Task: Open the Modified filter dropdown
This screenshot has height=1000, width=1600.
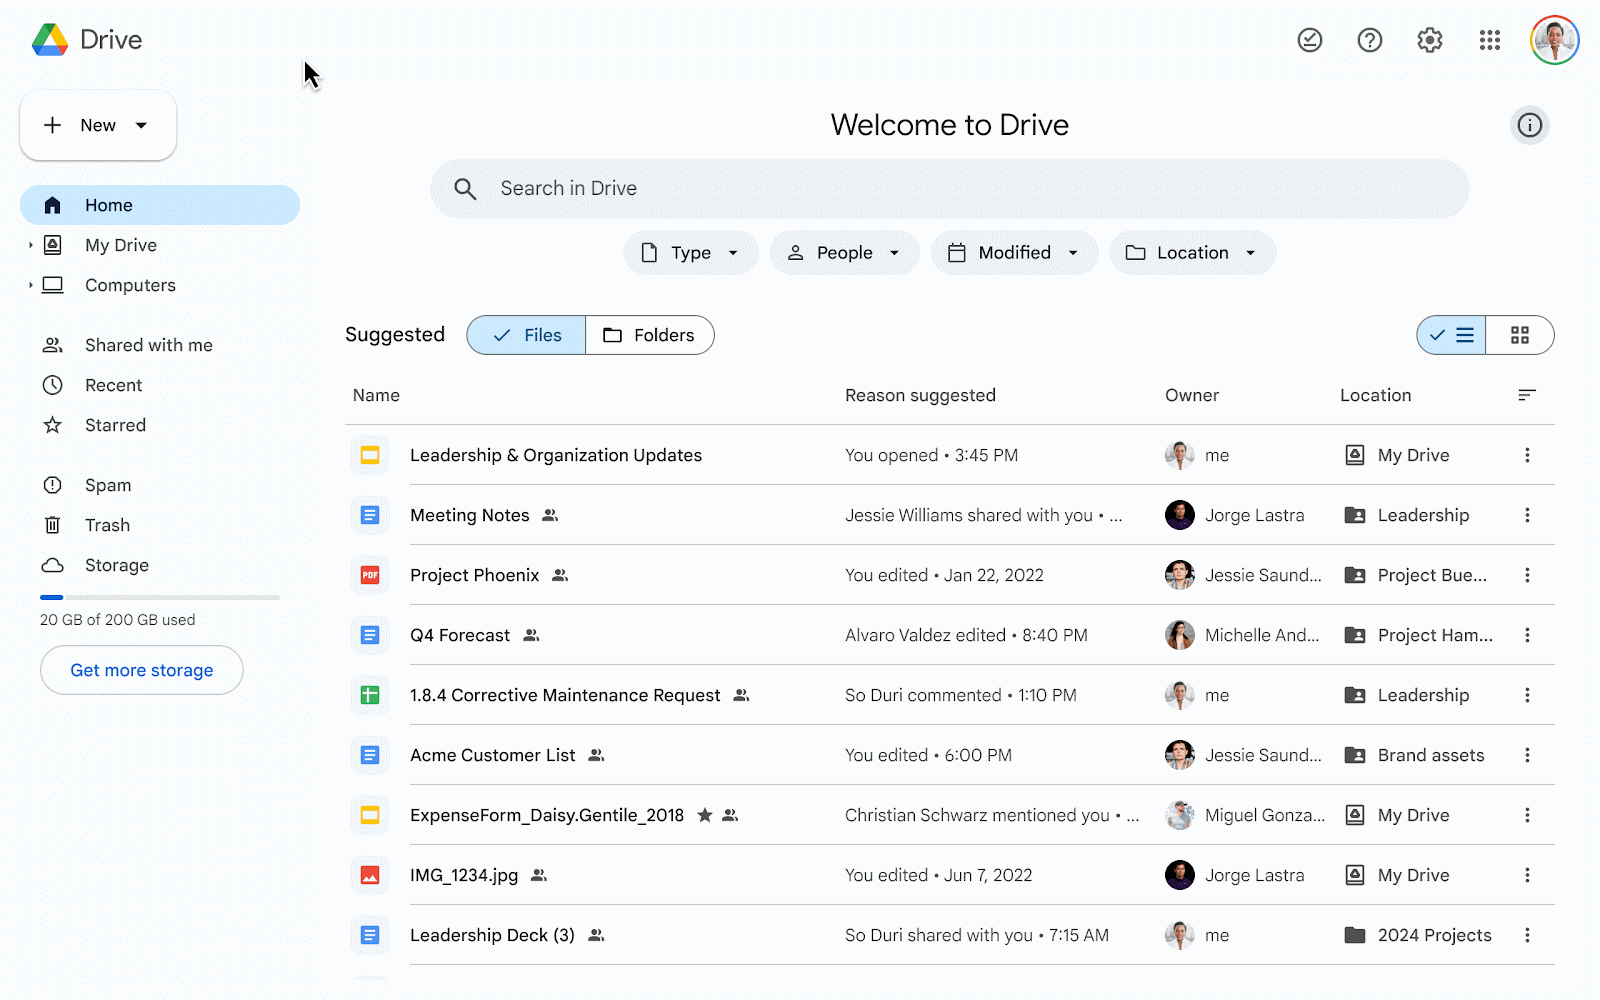Action: point(1013,252)
